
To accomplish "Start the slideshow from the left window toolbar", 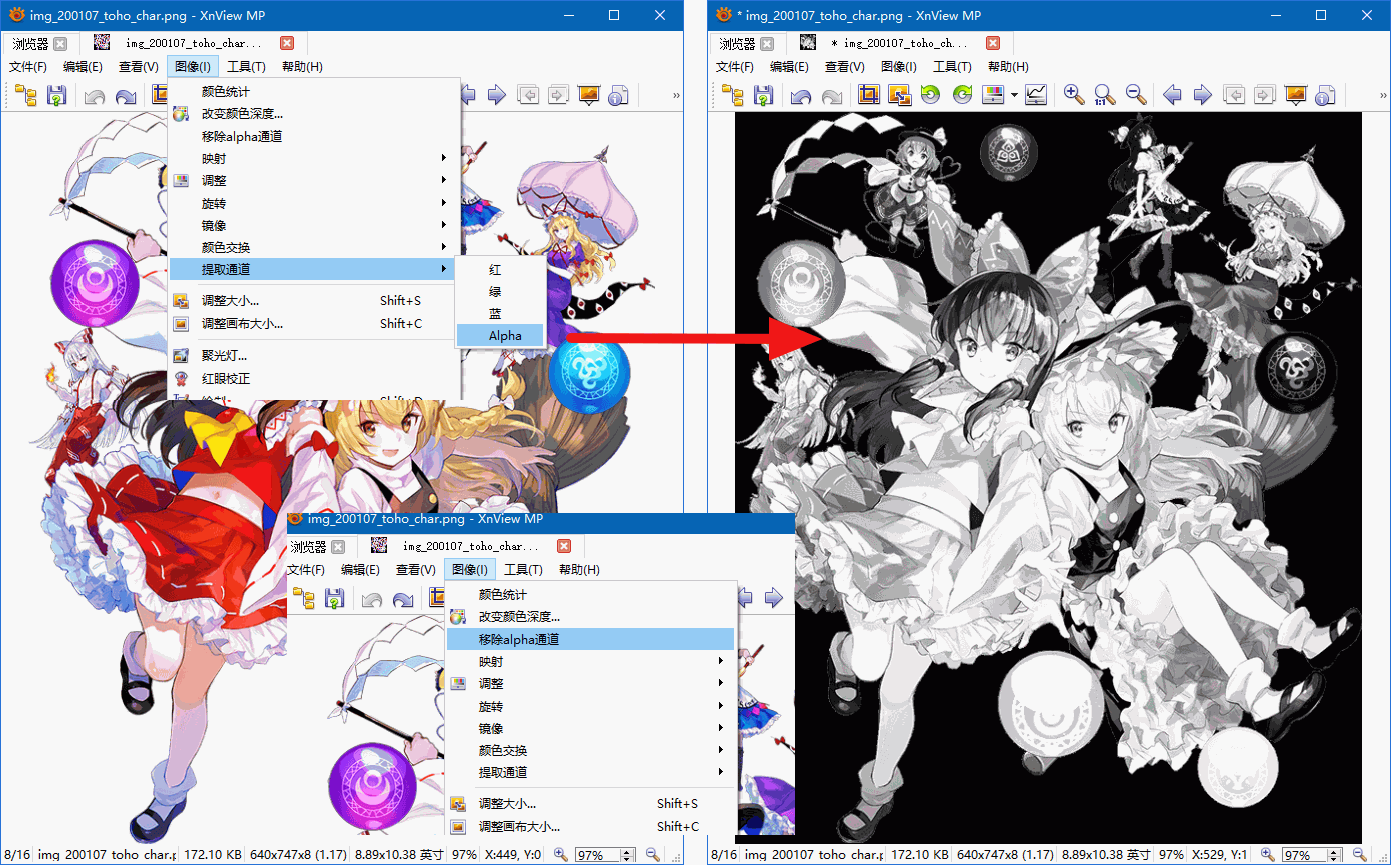I will (x=589, y=95).
